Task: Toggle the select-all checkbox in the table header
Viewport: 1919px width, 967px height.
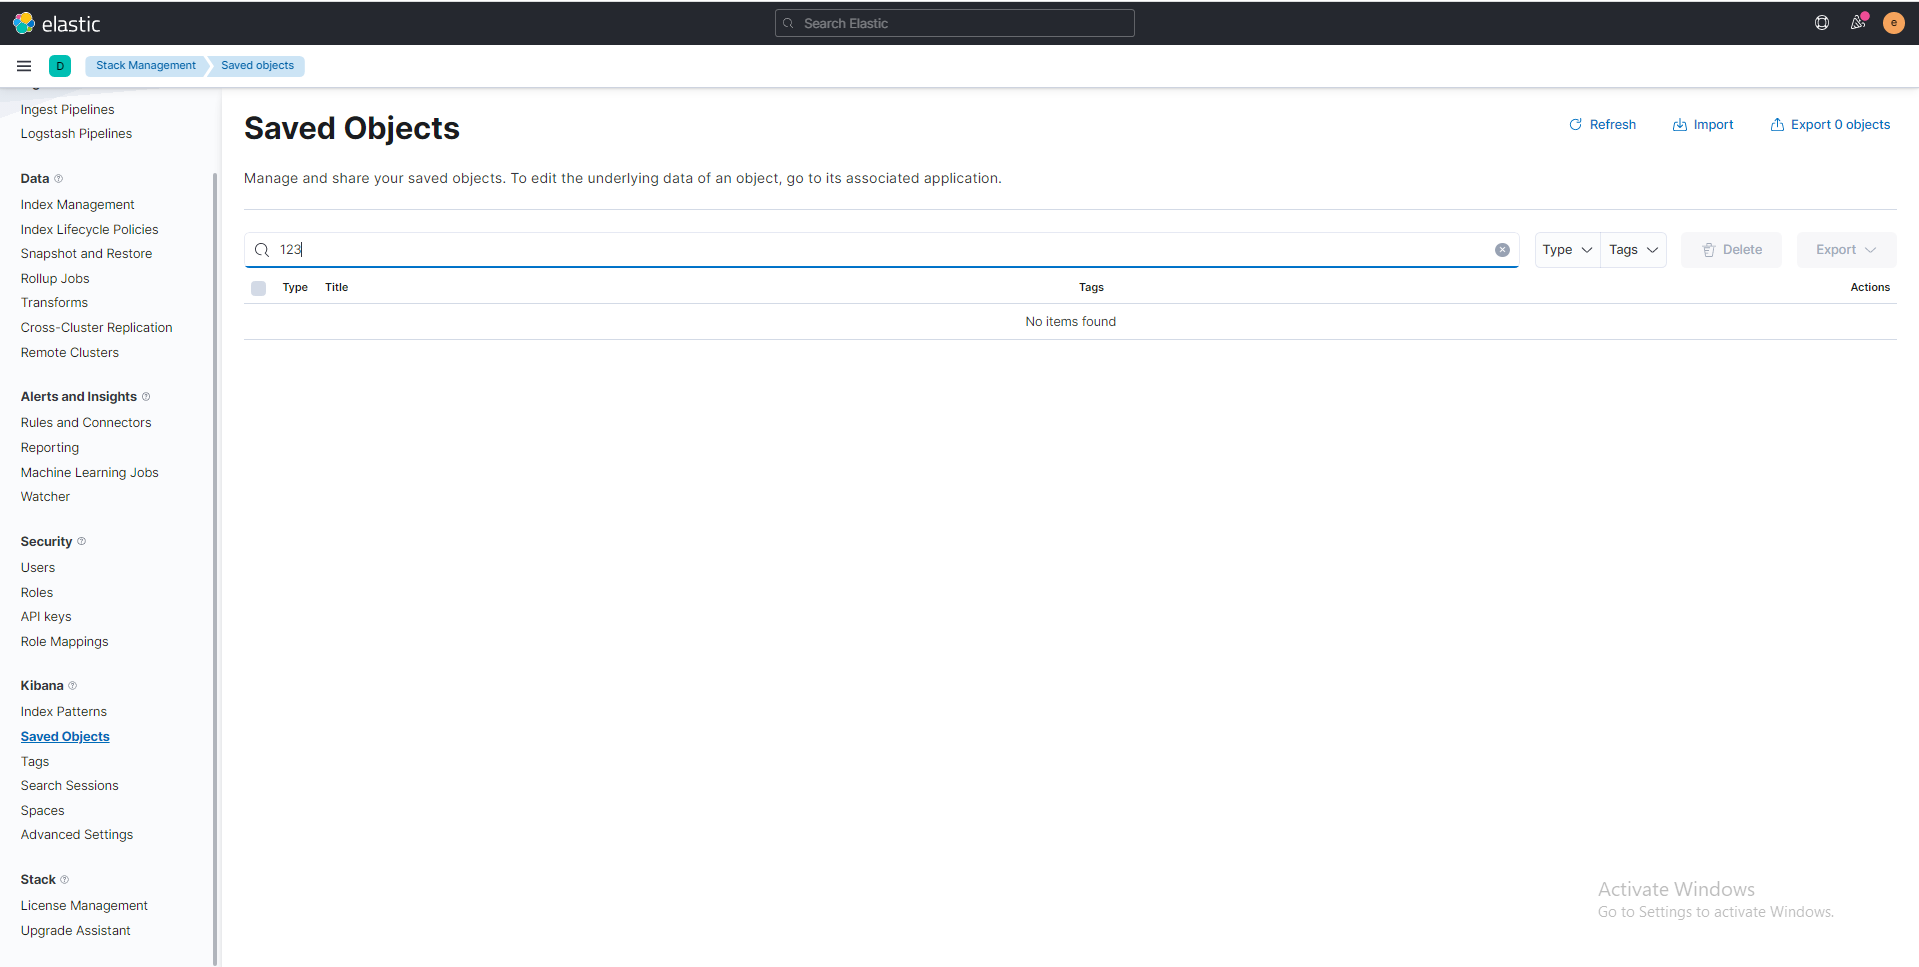Action: click(258, 288)
